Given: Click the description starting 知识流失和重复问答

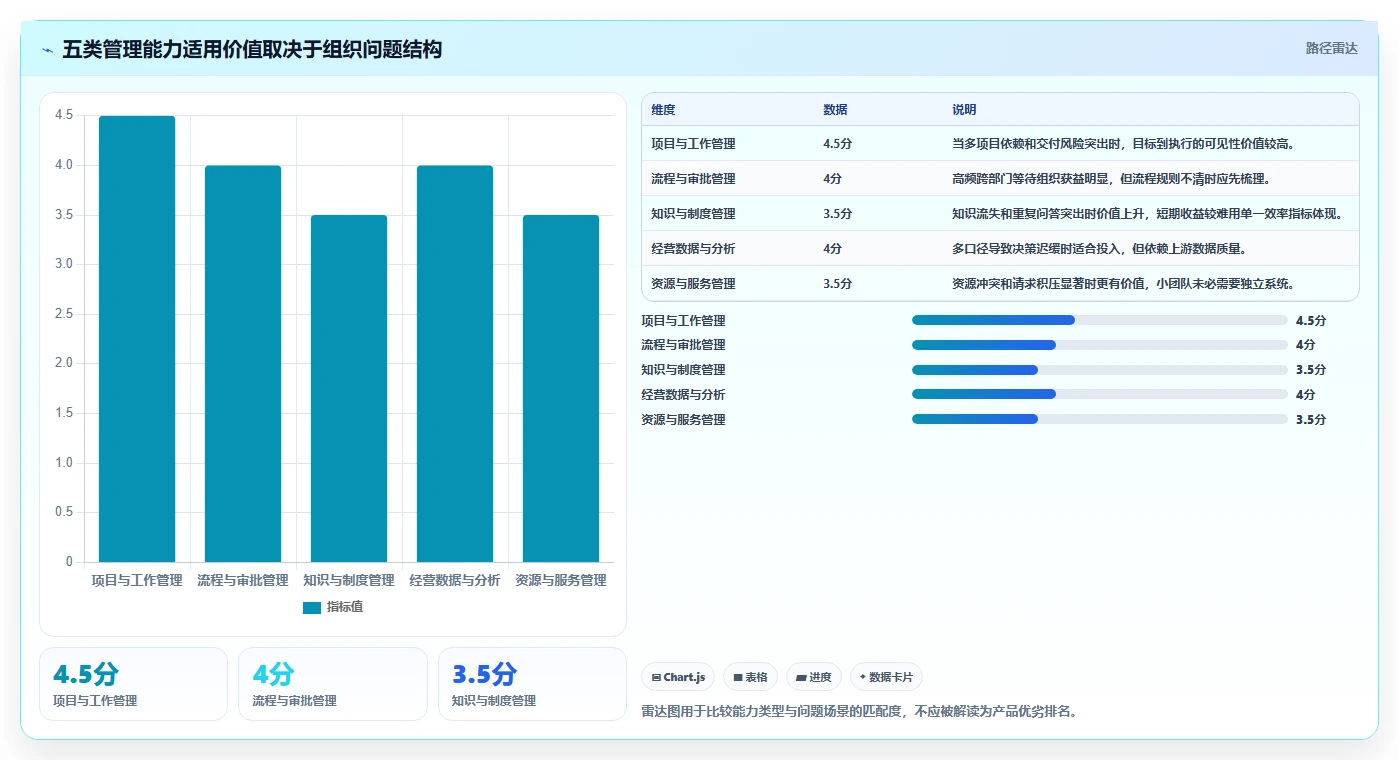Looking at the screenshot, I should point(1147,214).
